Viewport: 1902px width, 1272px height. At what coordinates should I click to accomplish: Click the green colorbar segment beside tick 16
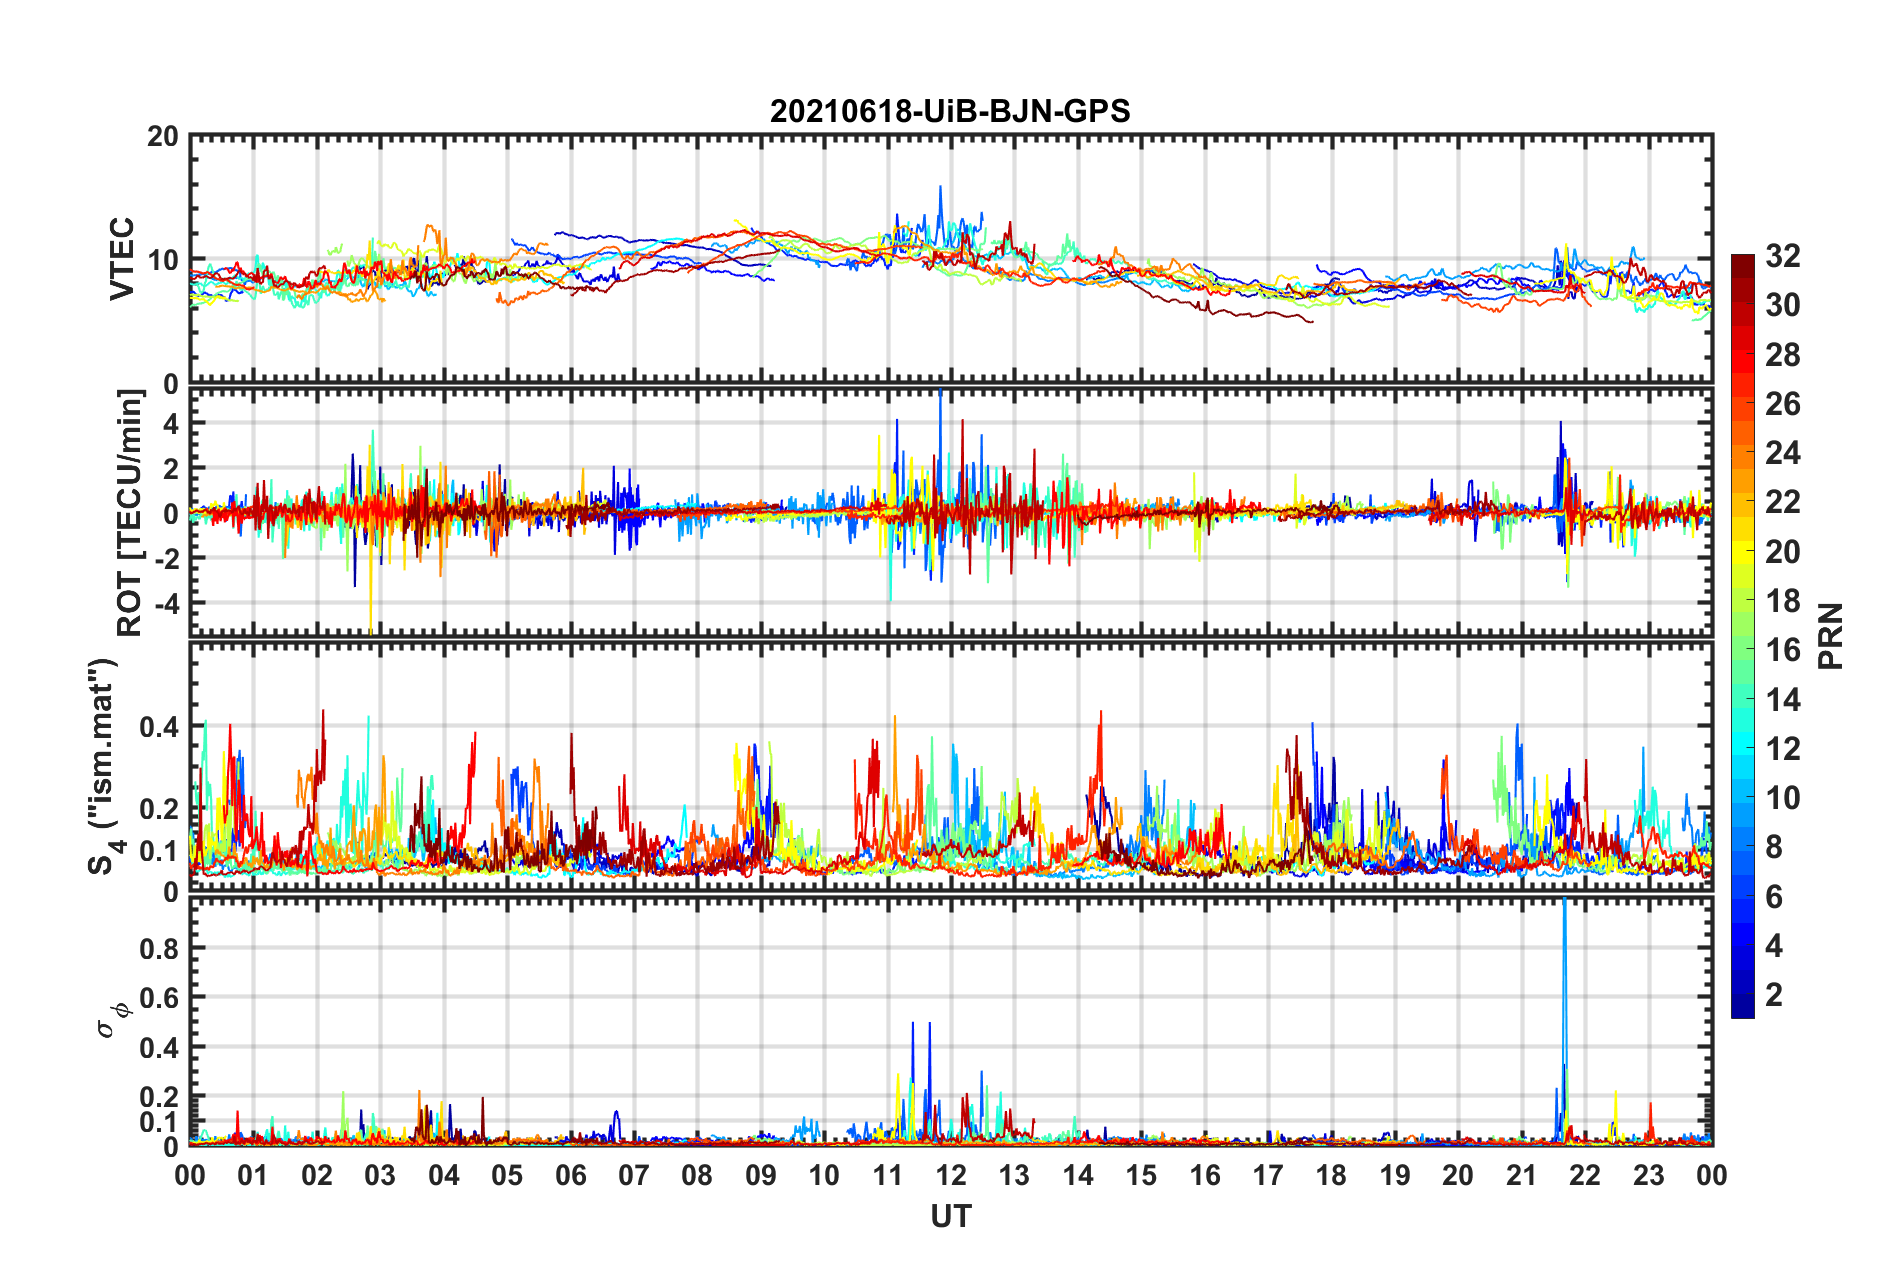[1743, 649]
